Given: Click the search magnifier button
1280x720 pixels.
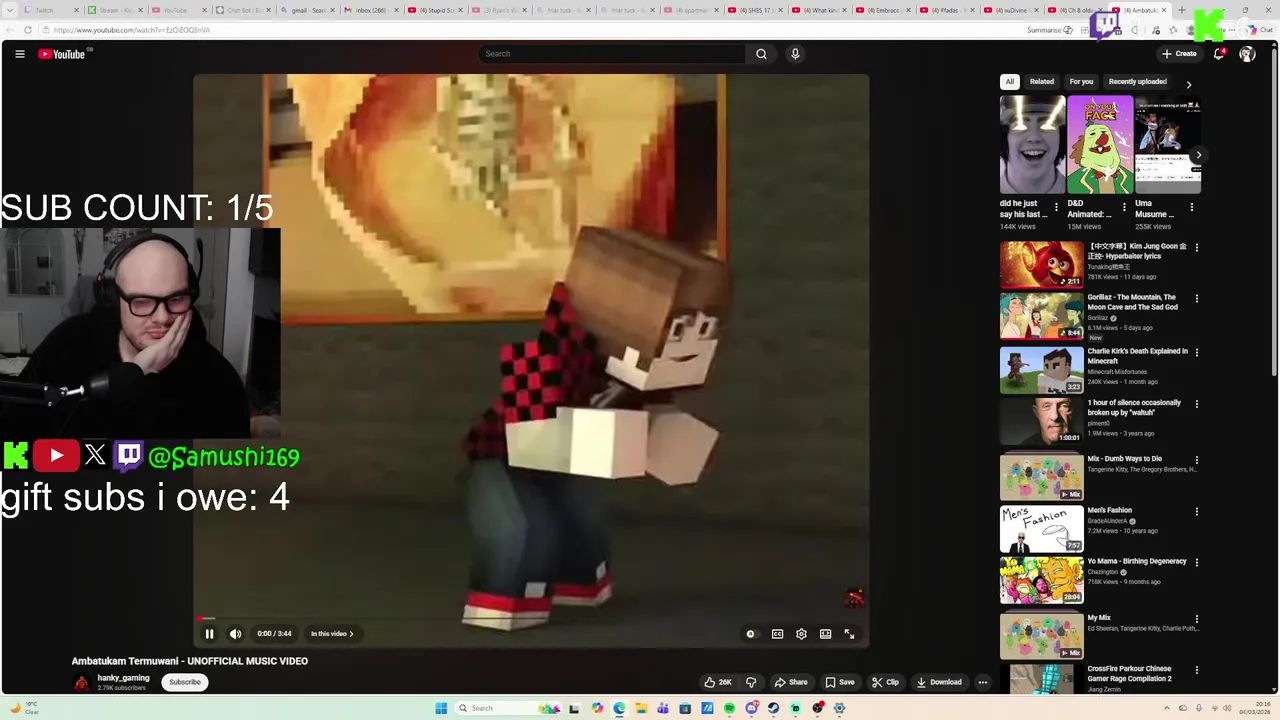Looking at the screenshot, I should coord(761,54).
